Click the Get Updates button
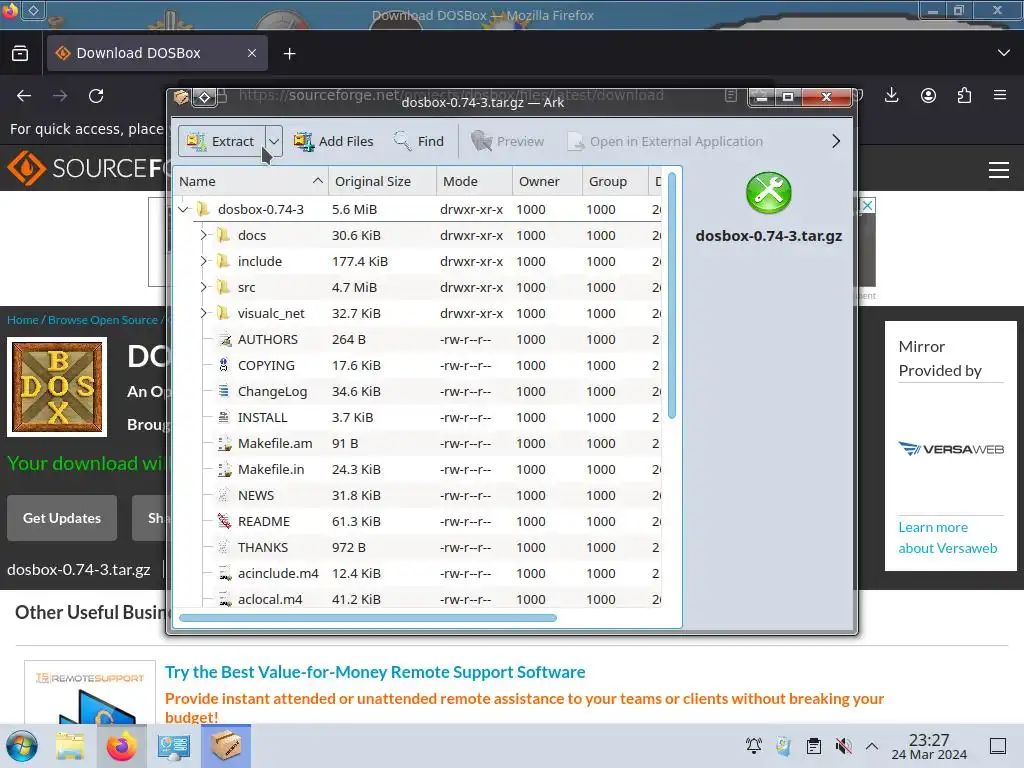1024x768 pixels. pyautogui.click(x=62, y=518)
